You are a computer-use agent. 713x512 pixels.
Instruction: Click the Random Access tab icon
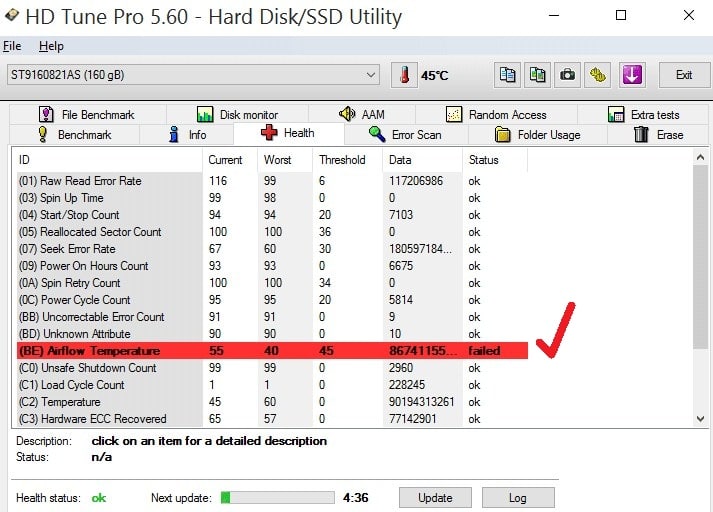coord(454,114)
